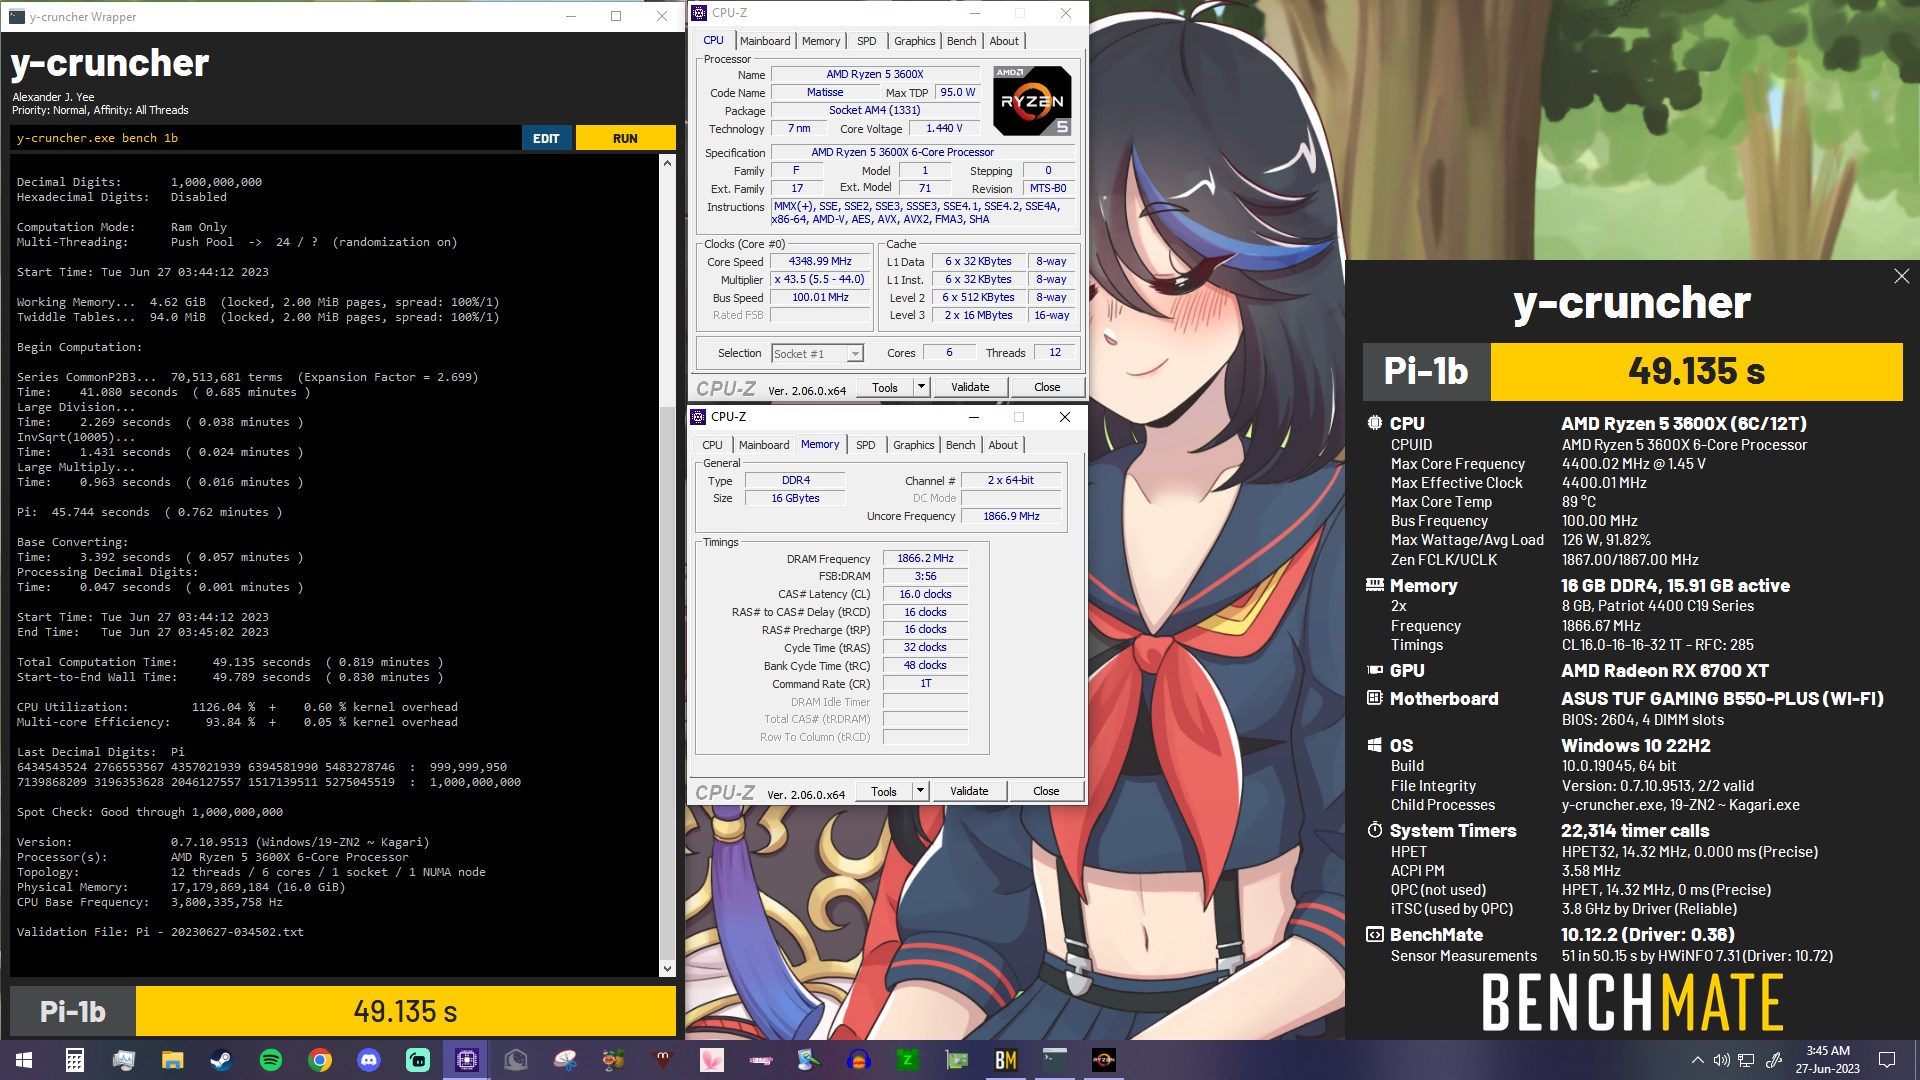Open the volume control in system tray
Image resolution: width=1920 pixels, height=1080 pixels.
point(1721,1060)
